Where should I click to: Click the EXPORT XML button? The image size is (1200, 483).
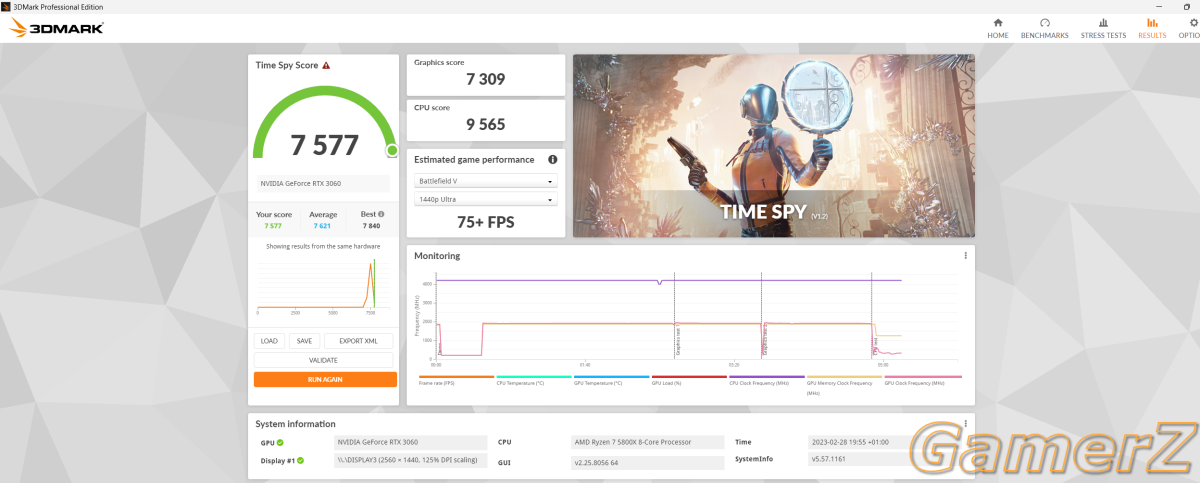click(x=358, y=341)
